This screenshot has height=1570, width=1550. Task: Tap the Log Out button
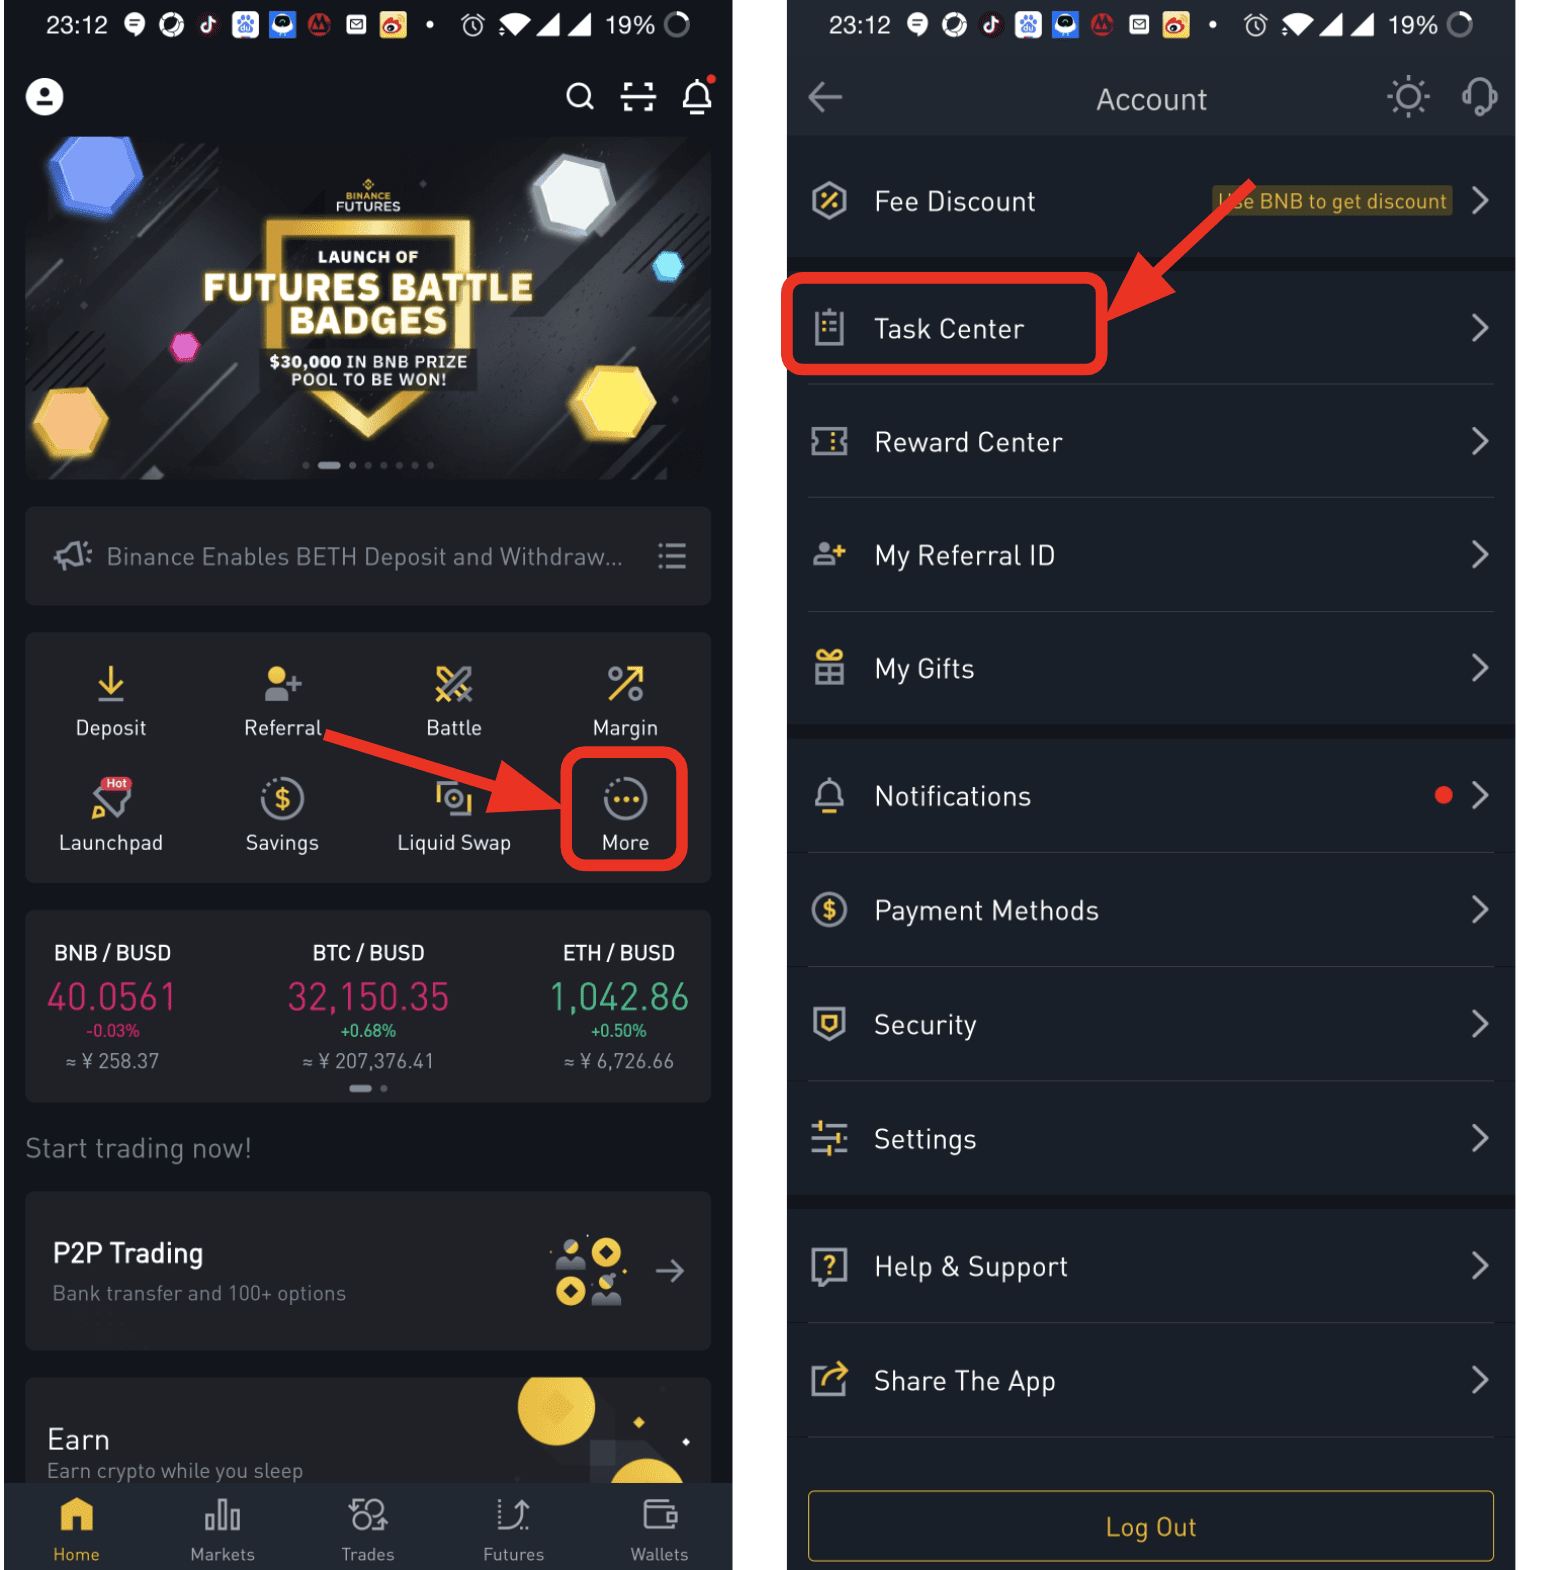click(x=1151, y=1526)
